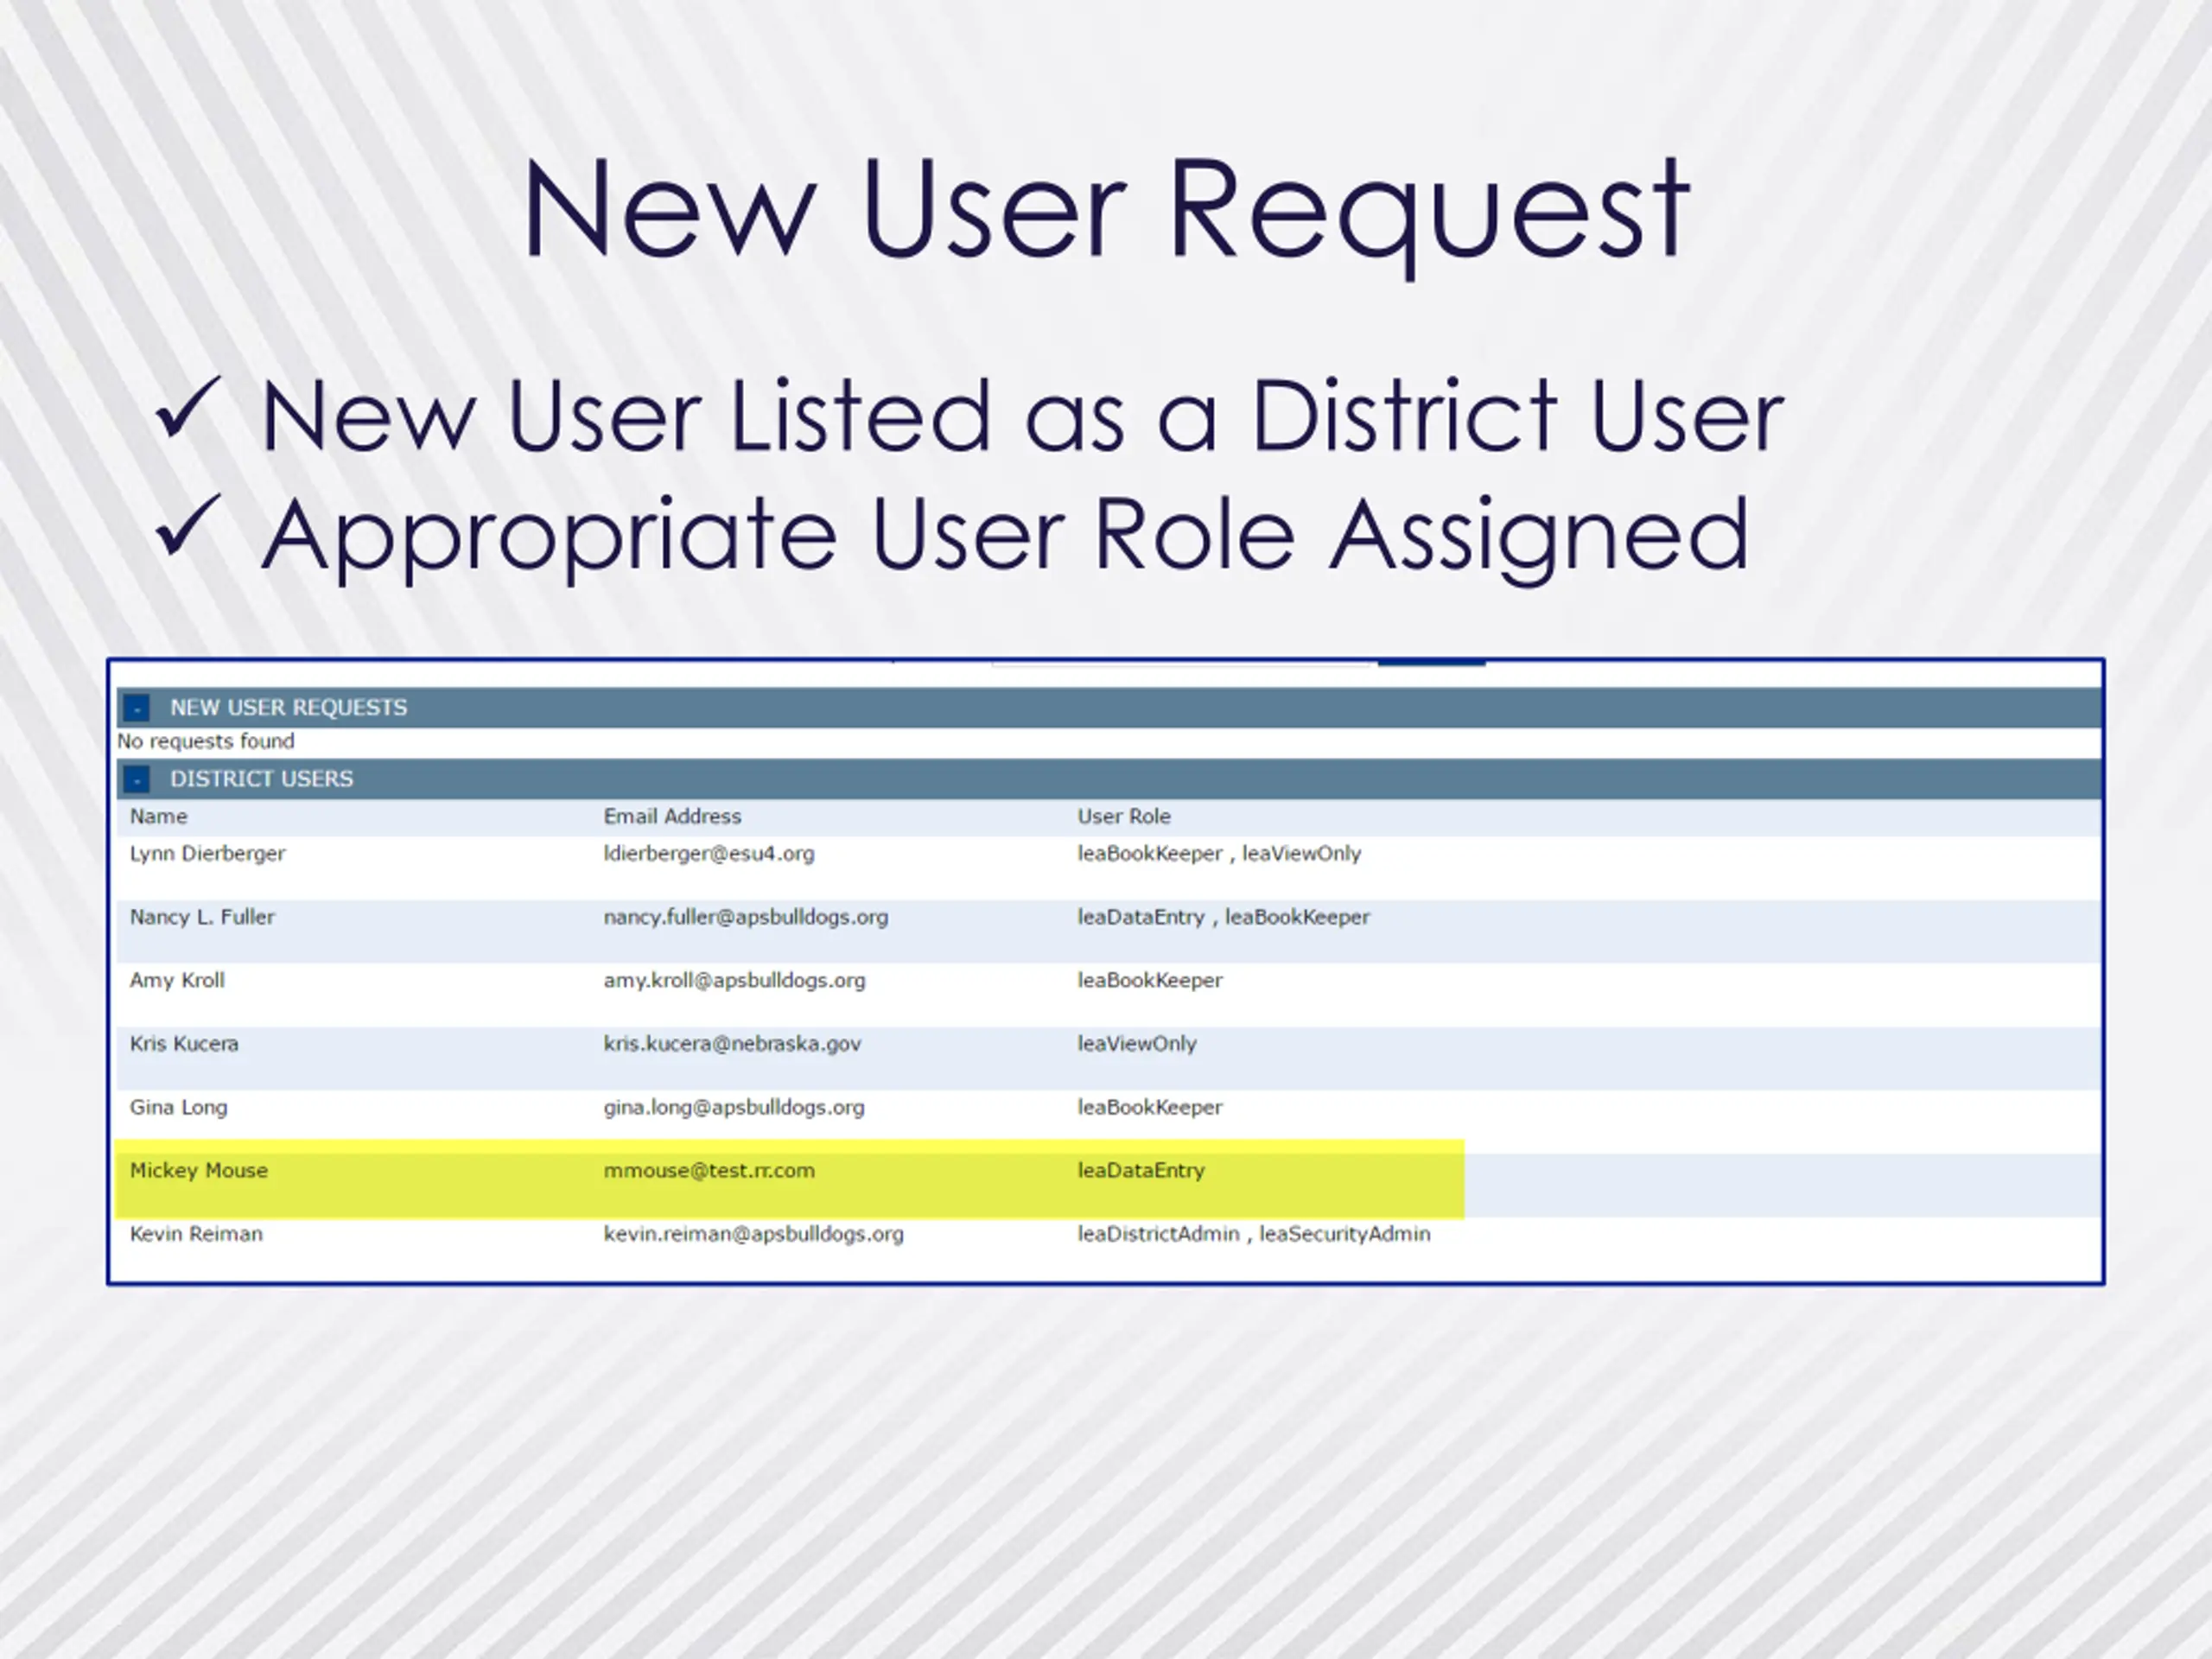2212x1659 pixels.
Task: Select Kris Kucera in the user list
Action: [x=184, y=1044]
